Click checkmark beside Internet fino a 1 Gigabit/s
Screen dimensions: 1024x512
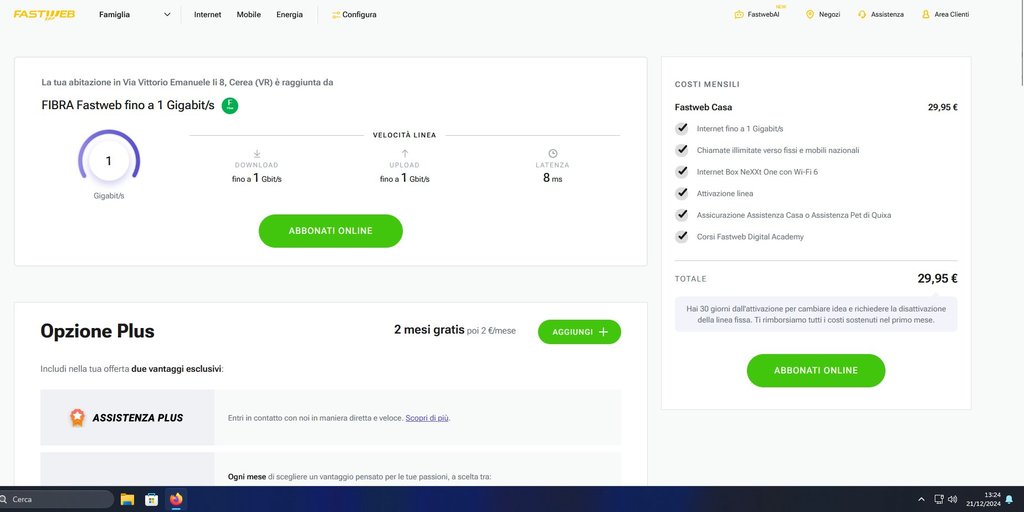point(682,129)
